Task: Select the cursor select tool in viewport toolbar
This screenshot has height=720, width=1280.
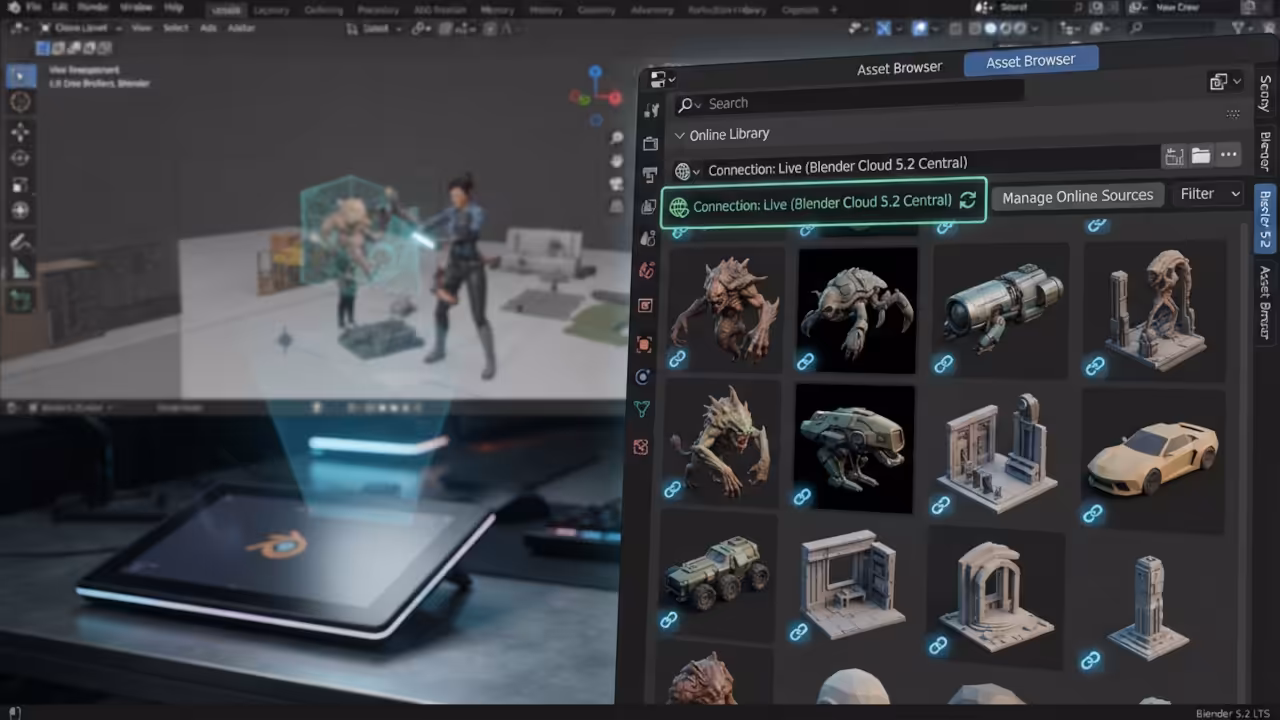Action: pos(21,76)
